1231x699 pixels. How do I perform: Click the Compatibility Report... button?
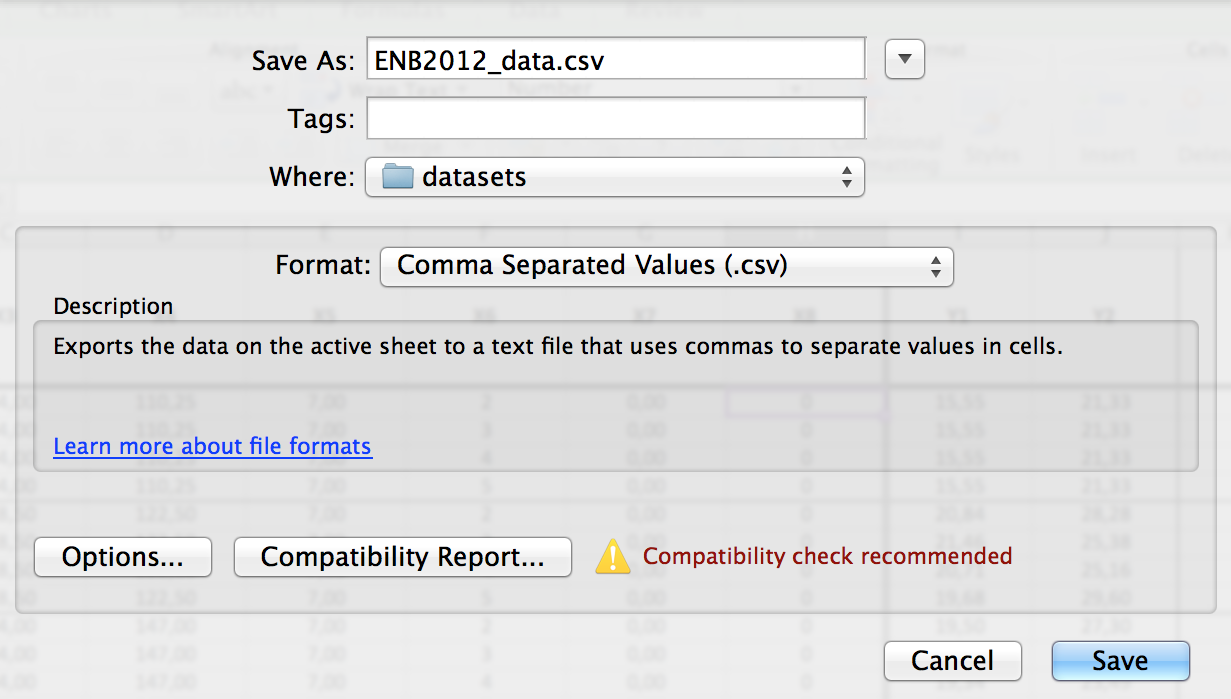click(x=402, y=557)
